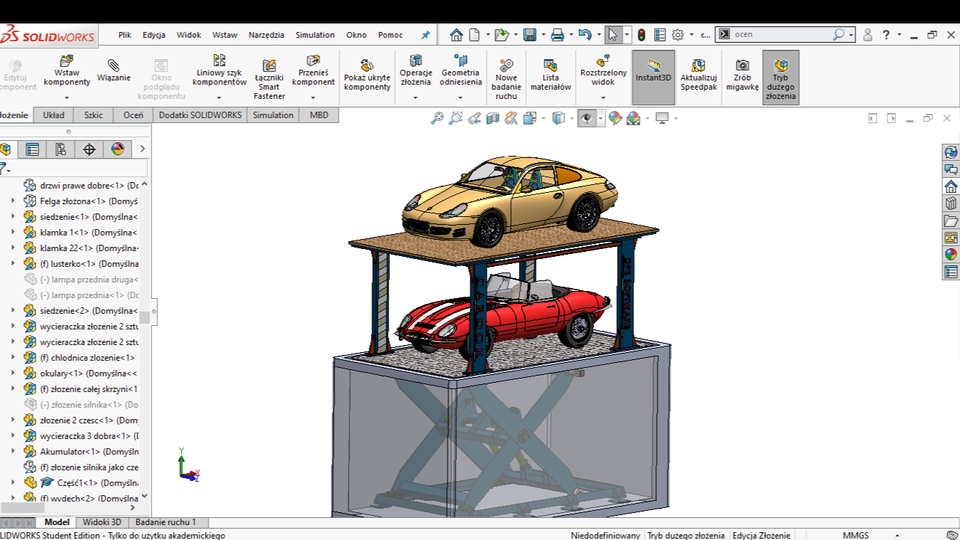The image size is (960, 540).
Task: Open MMGS units dropdown in status bar
Action: pyautogui.click(x=898, y=535)
